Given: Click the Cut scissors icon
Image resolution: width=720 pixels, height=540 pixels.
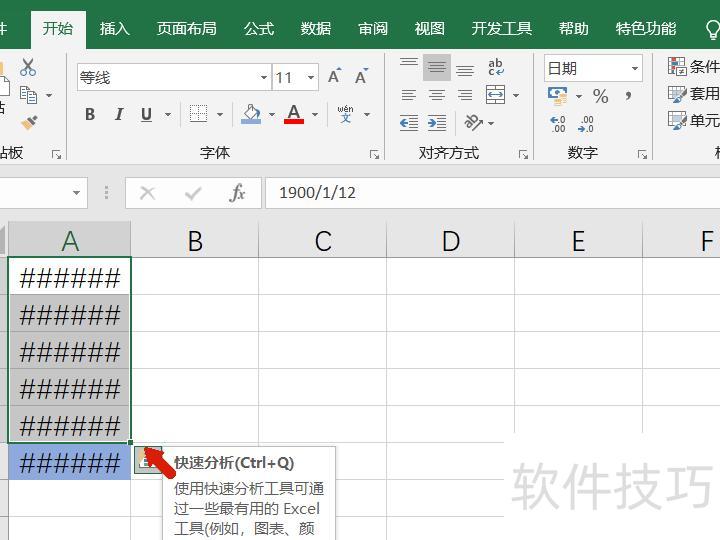Looking at the screenshot, I should click(x=28, y=68).
